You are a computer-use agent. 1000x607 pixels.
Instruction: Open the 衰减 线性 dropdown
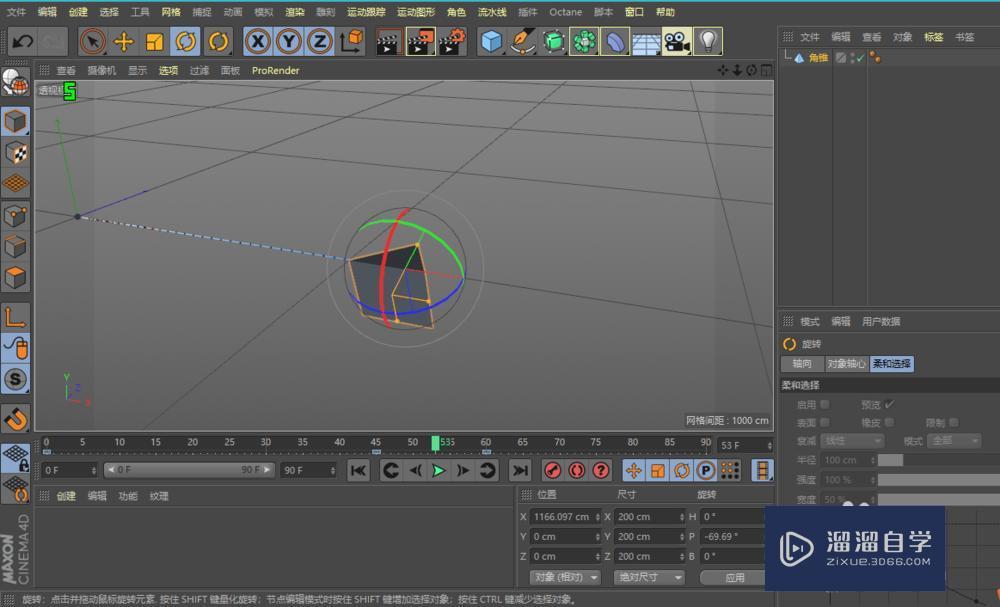point(853,441)
